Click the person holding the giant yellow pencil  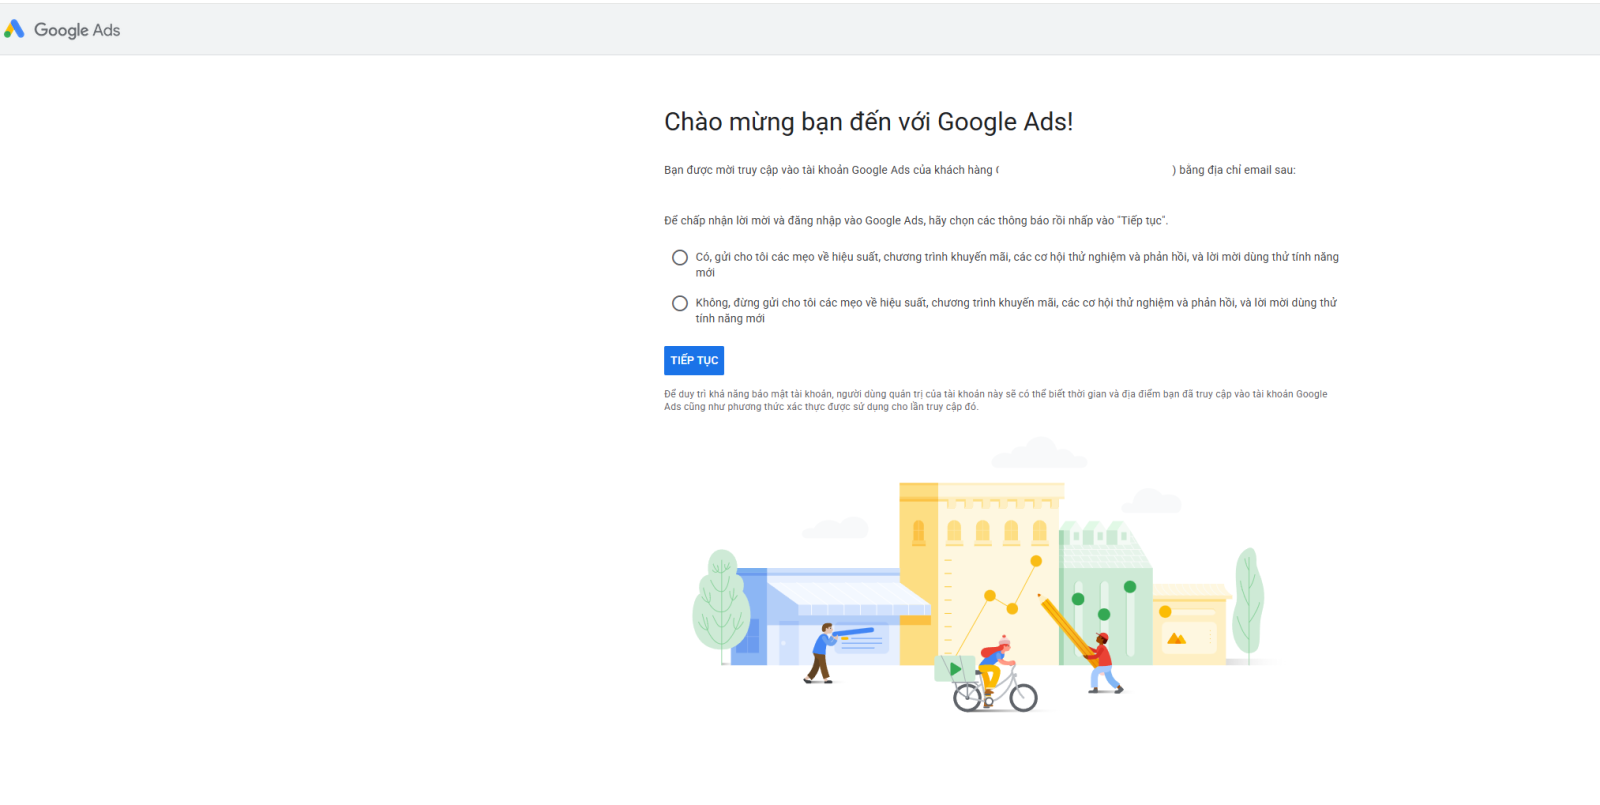1103,662
